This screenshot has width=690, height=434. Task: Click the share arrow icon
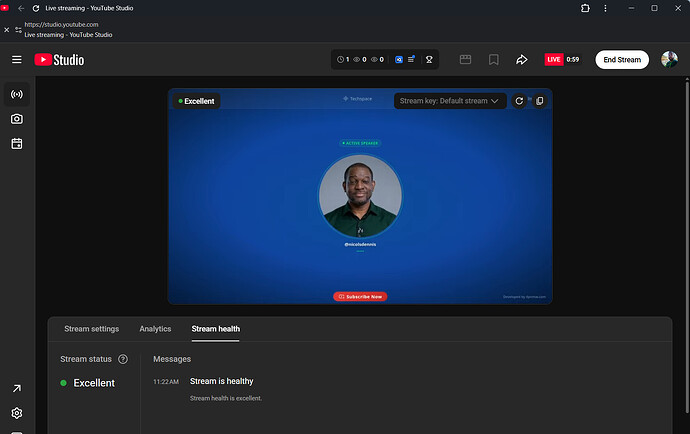point(521,59)
